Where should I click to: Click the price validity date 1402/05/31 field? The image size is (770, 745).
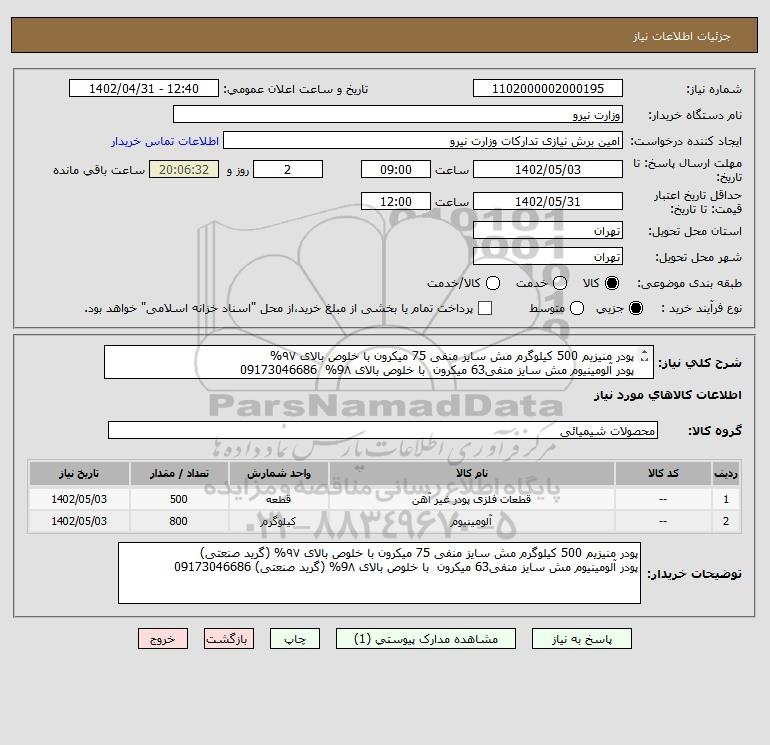tap(548, 202)
